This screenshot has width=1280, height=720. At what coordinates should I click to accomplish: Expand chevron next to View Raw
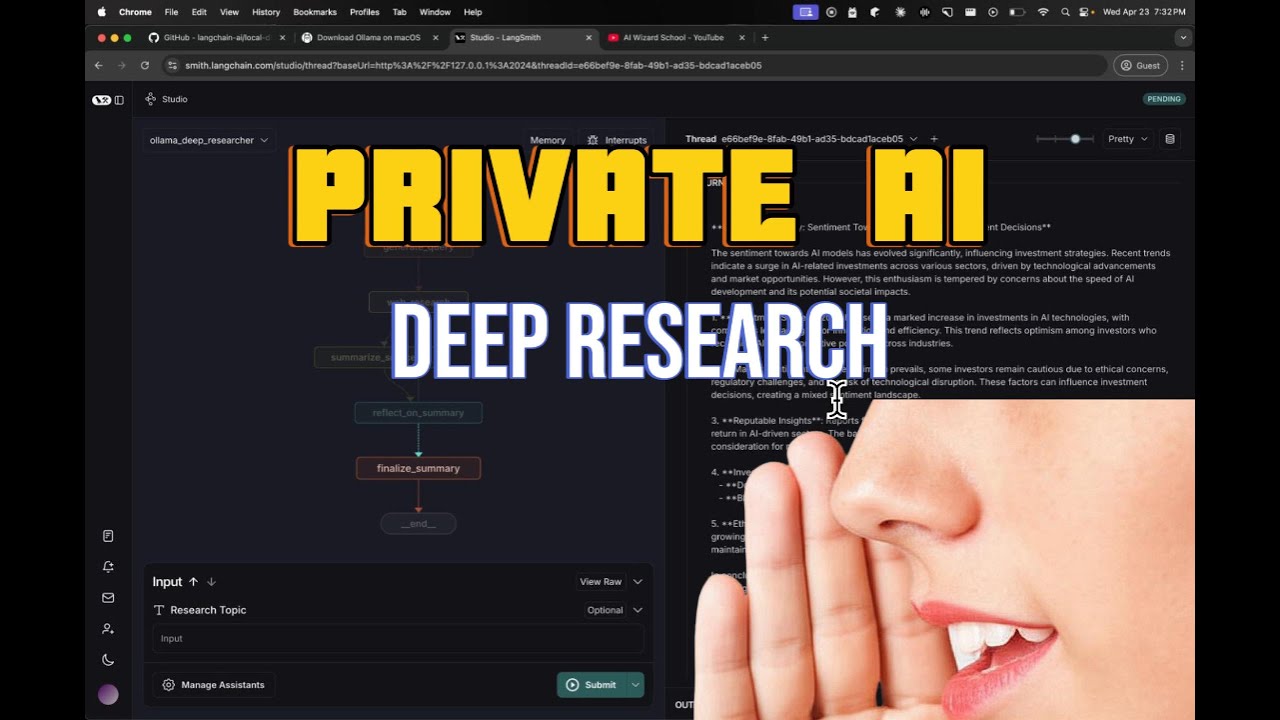click(x=638, y=581)
